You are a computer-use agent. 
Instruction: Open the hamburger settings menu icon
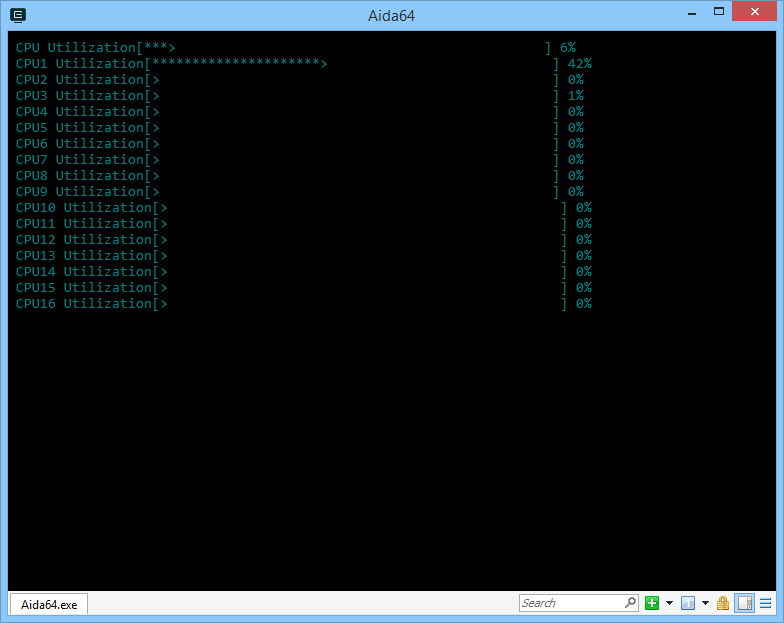[x=766, y=603]
